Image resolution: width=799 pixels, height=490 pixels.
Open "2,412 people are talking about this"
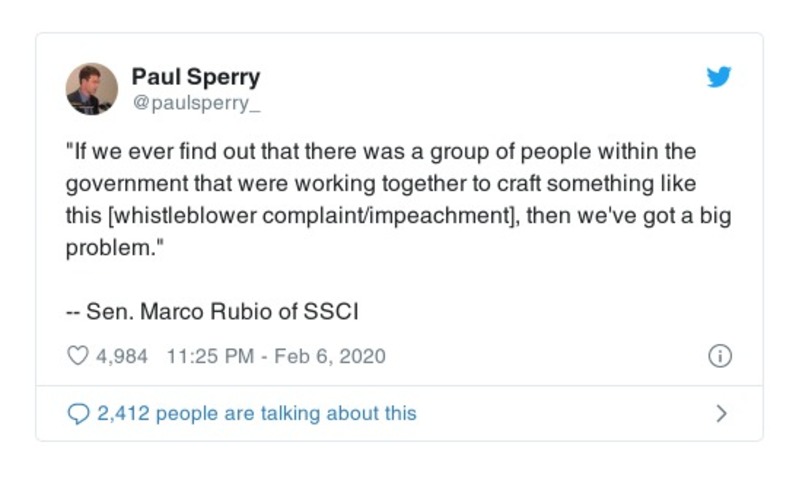pyautogui.click(x=256, y=413)
